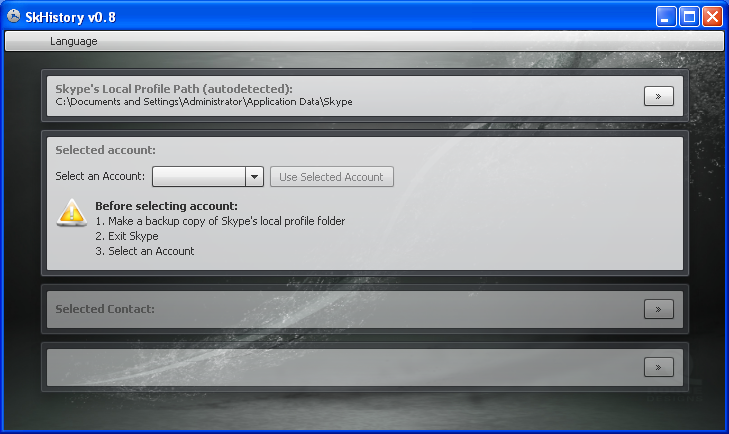The image size is (729, 434).
Task: Click 'Make a backup copy of Skype's local profile folder'
Action: tap(220, 221)
